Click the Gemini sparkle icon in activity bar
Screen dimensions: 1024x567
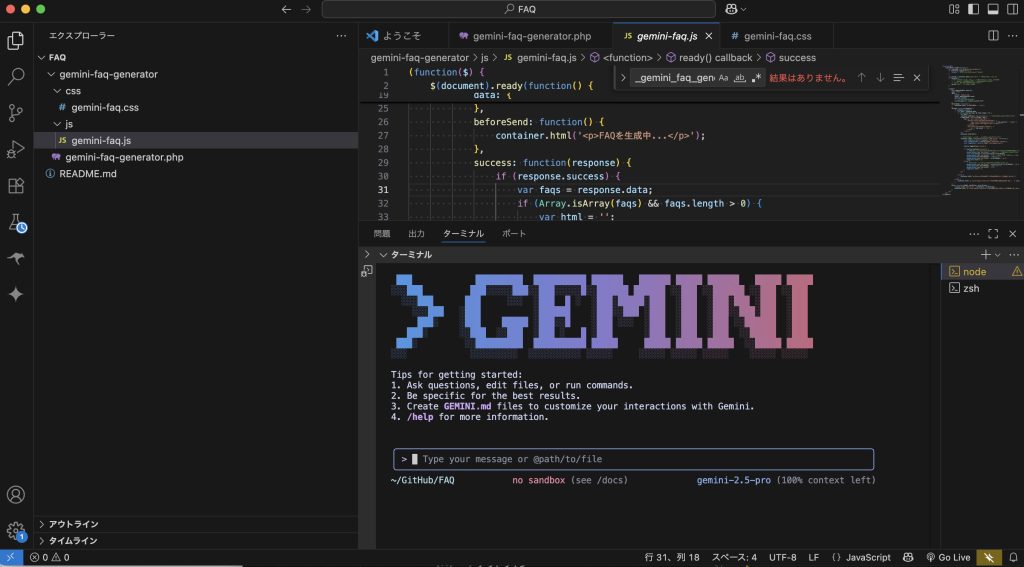pyautogui.click(x=16, y=294)
